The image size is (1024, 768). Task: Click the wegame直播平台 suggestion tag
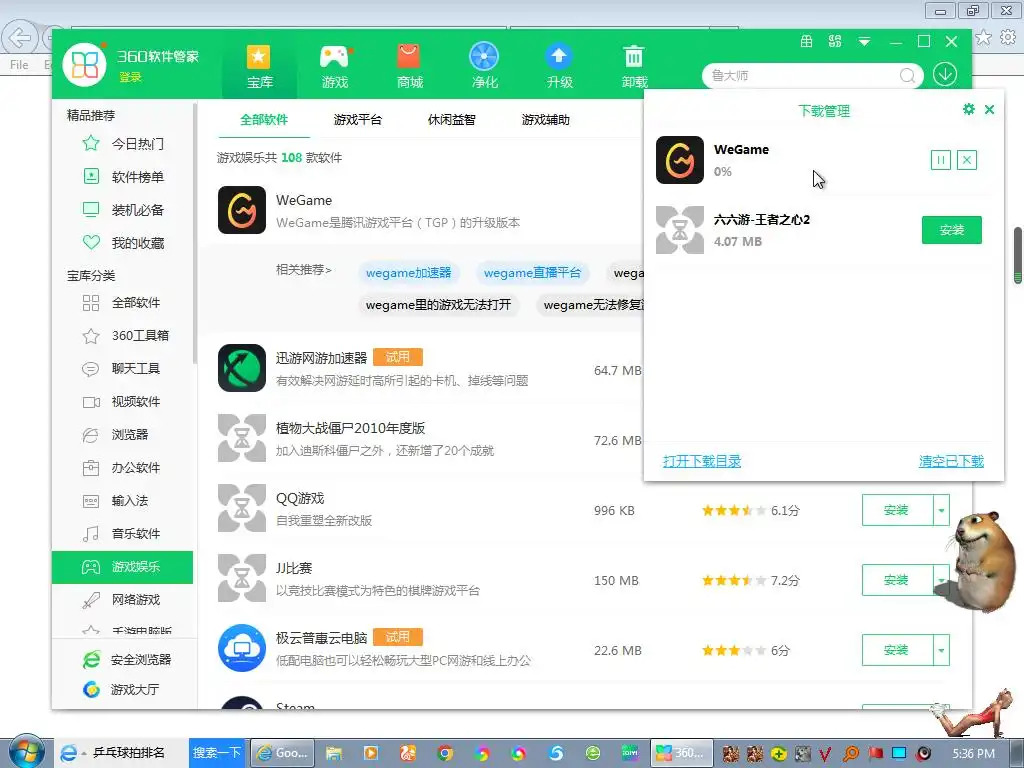pos(532,273)
